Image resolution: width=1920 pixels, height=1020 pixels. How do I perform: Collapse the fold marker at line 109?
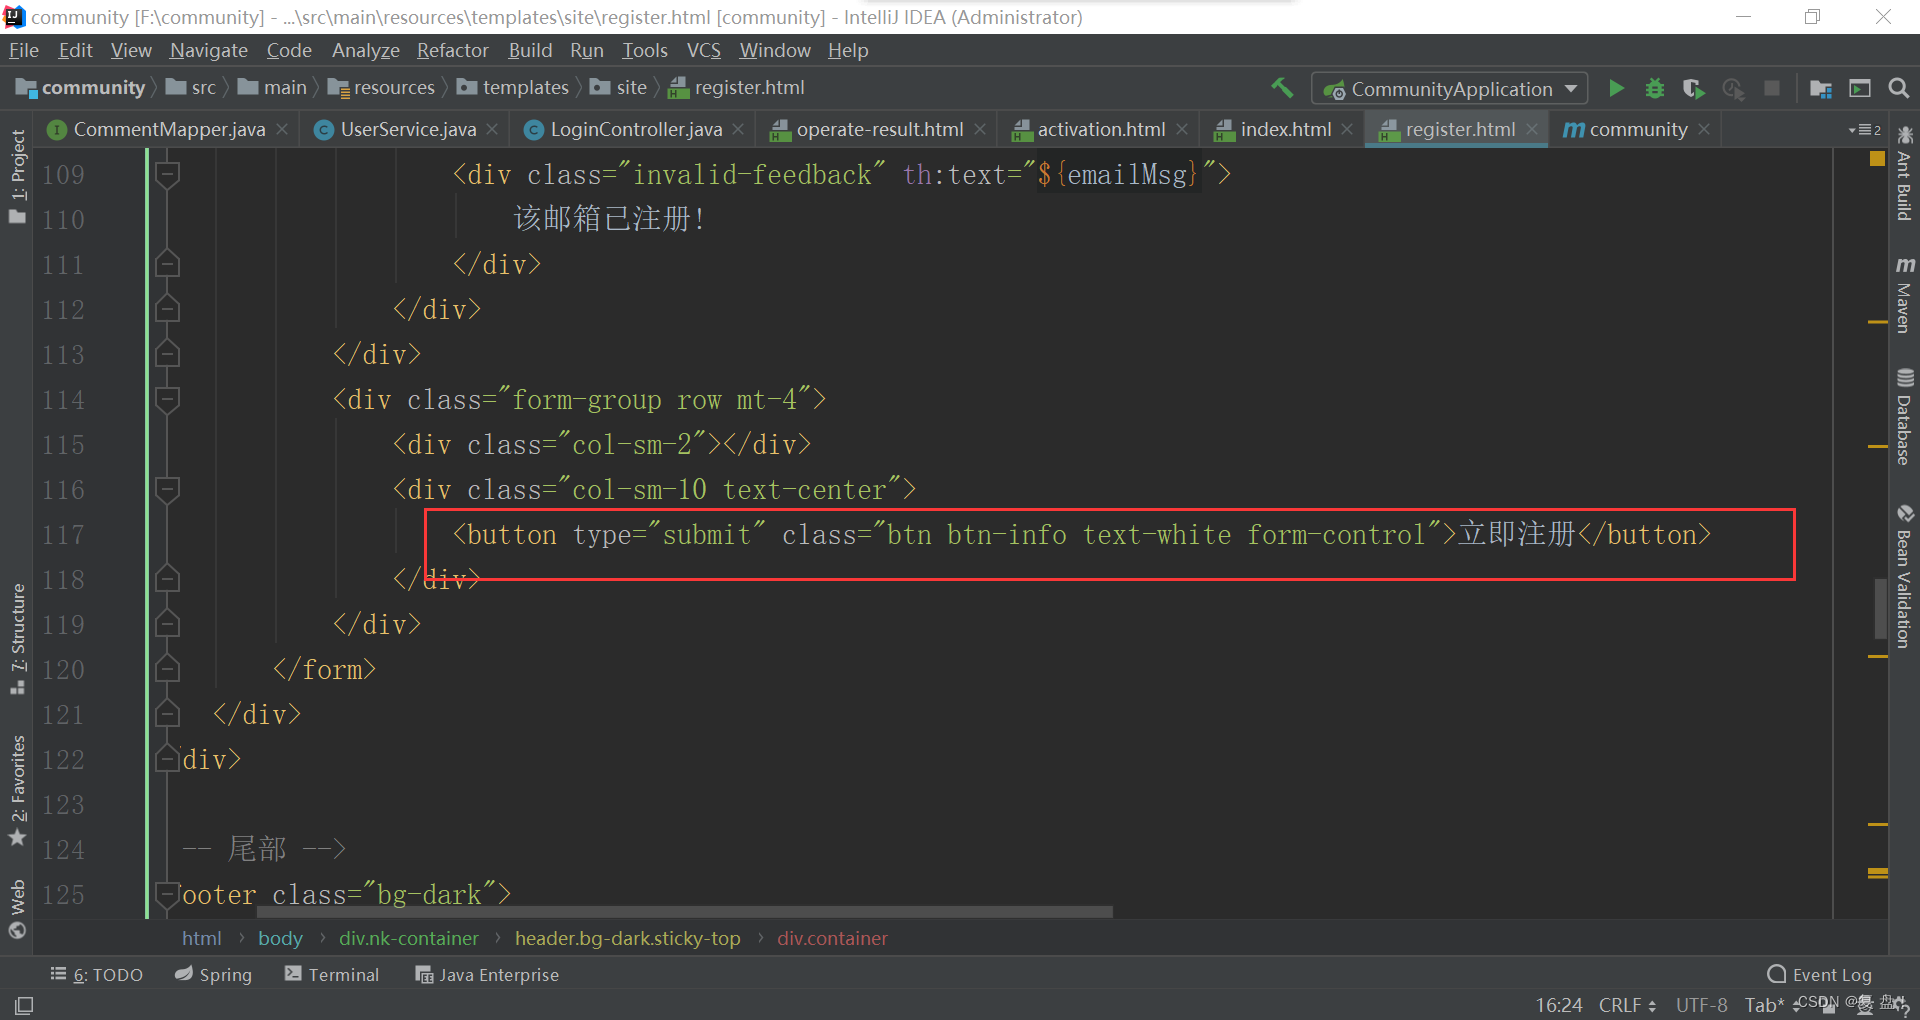(167, 175)
